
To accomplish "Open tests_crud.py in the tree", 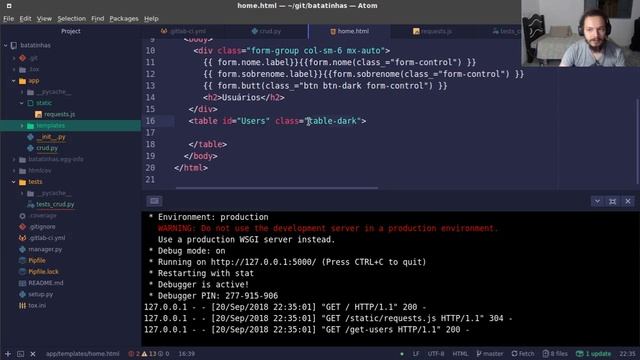I will (55, 204).
